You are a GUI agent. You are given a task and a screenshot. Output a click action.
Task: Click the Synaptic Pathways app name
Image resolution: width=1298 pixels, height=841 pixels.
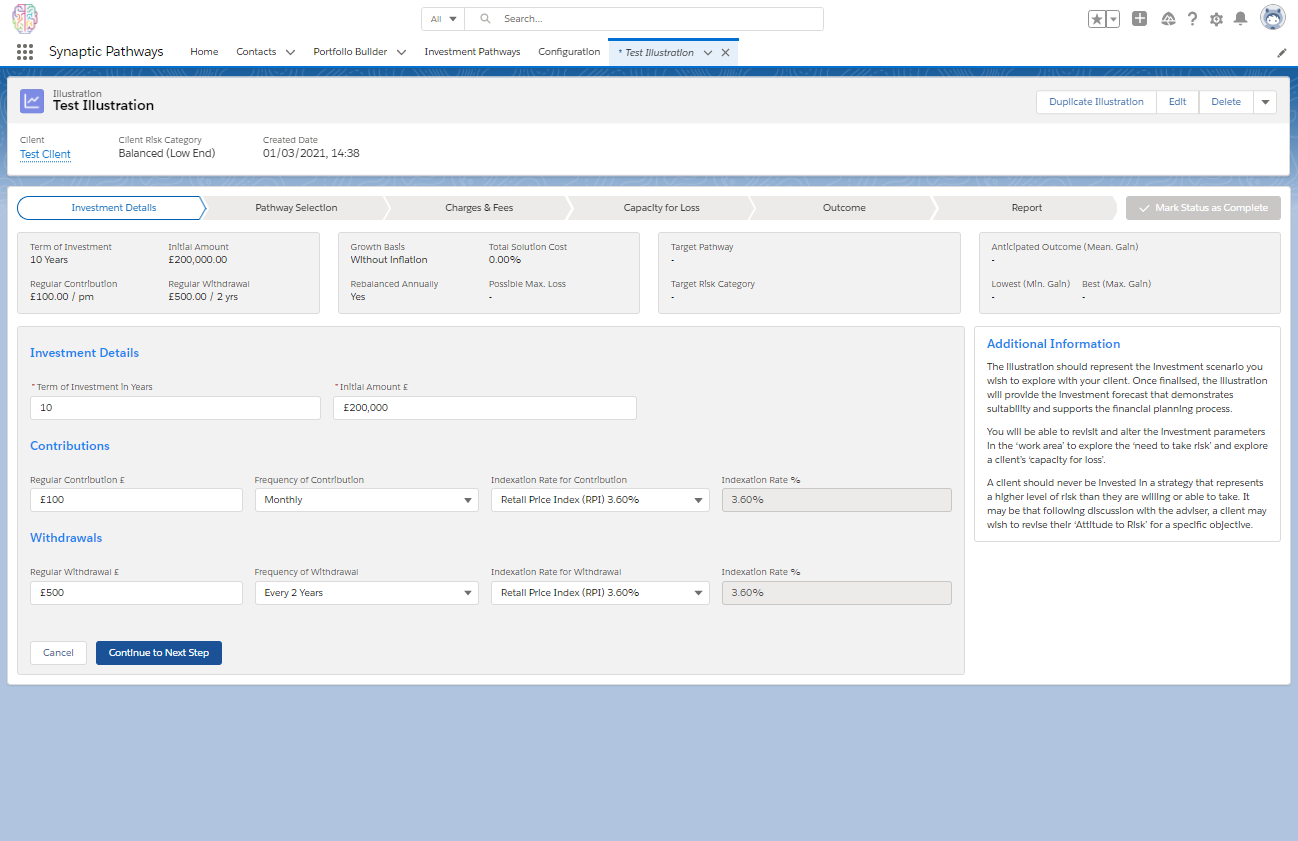pyautogui.click(x=106, y=52)
